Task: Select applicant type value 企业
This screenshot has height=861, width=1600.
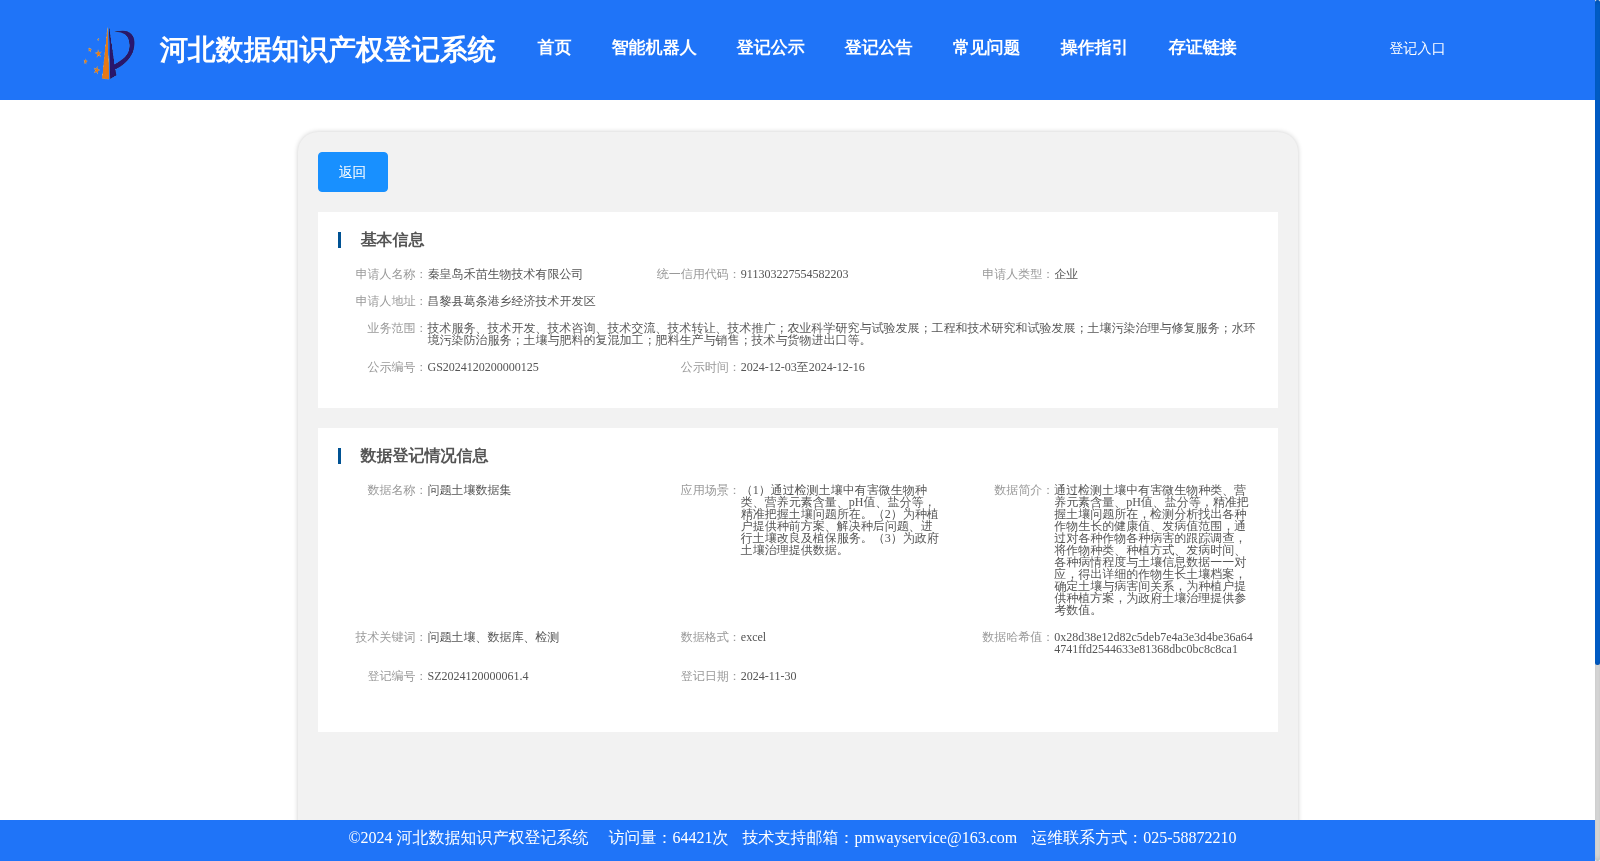Action: pyautogui.click(x=1066, y=274)
